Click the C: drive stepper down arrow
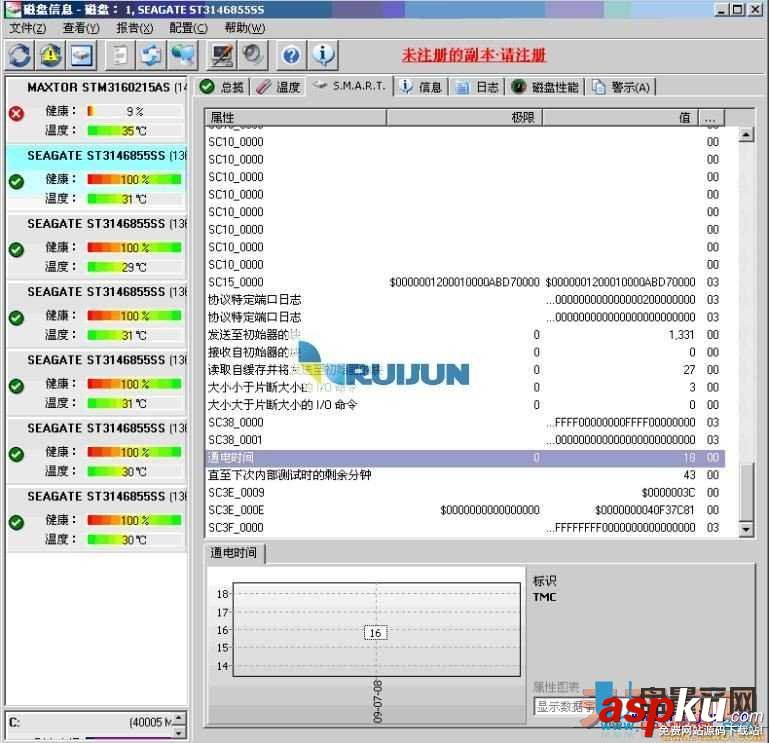 179,733
